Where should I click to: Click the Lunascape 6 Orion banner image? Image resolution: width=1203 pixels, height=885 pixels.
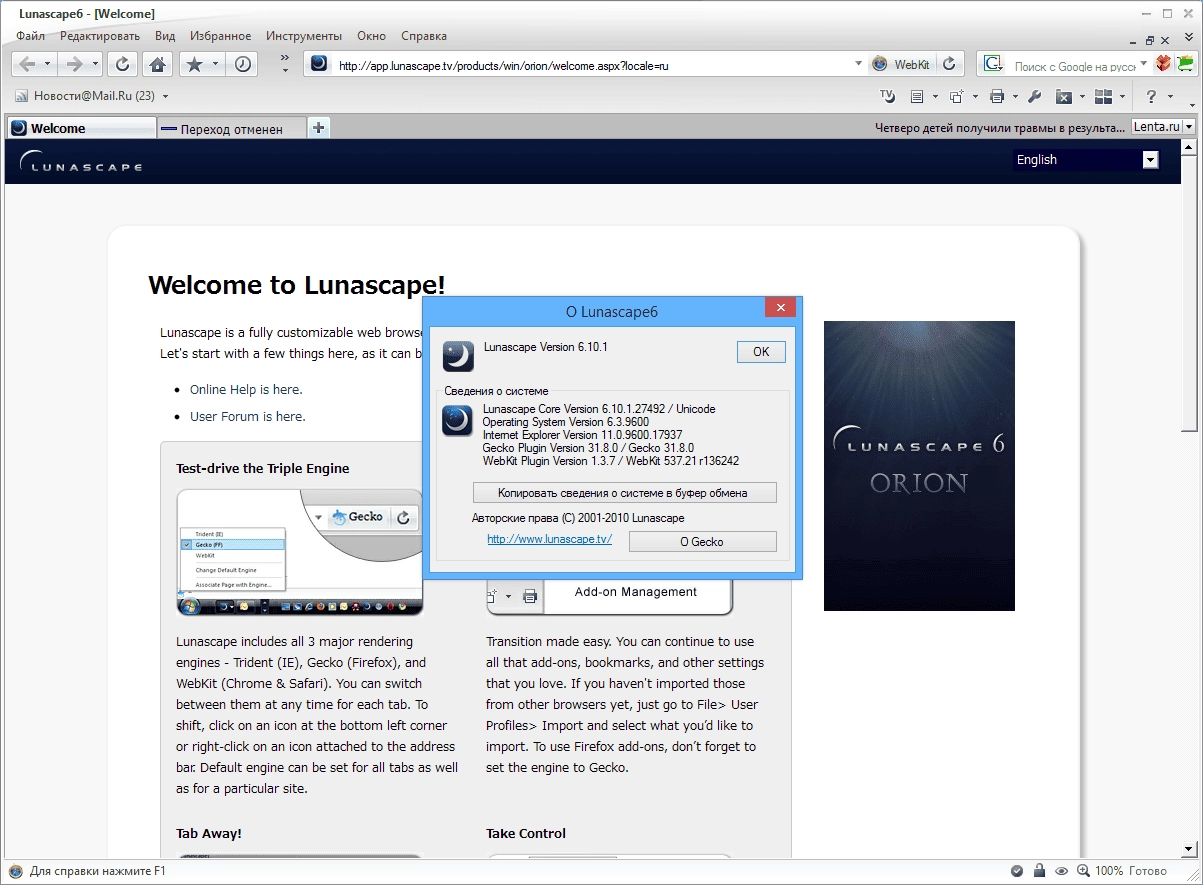coord(919,465)
